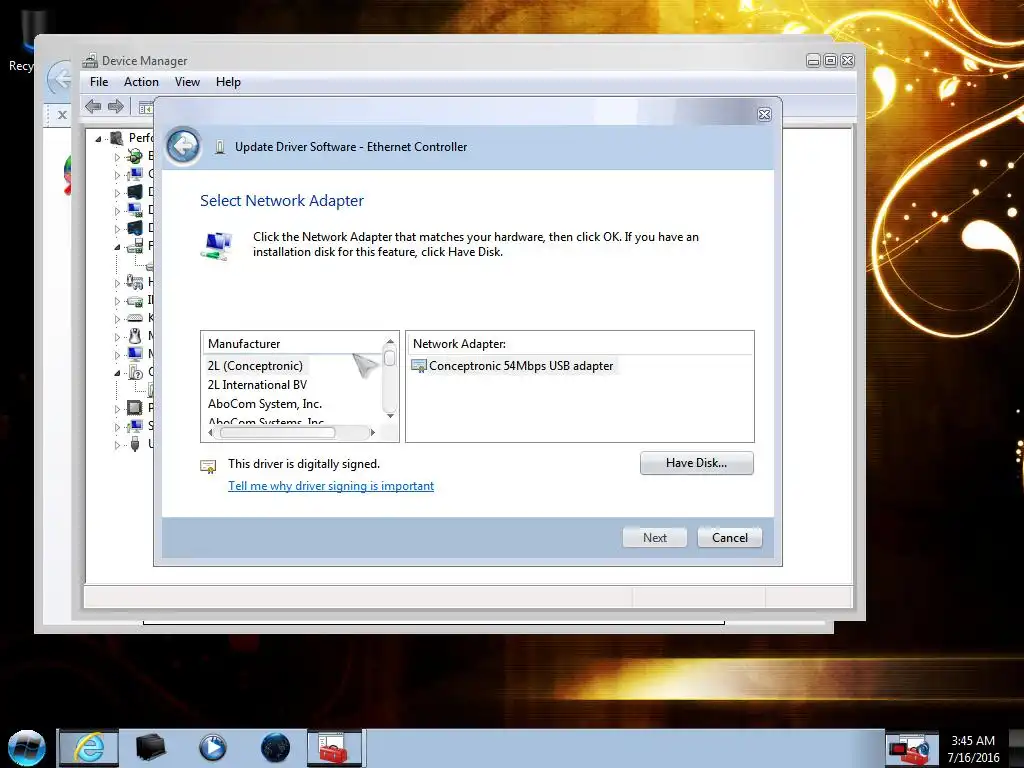Select the question-mark Other devices icon in the tree
The height and width of the screenshot is (768, 1024).
pos(136,372)
